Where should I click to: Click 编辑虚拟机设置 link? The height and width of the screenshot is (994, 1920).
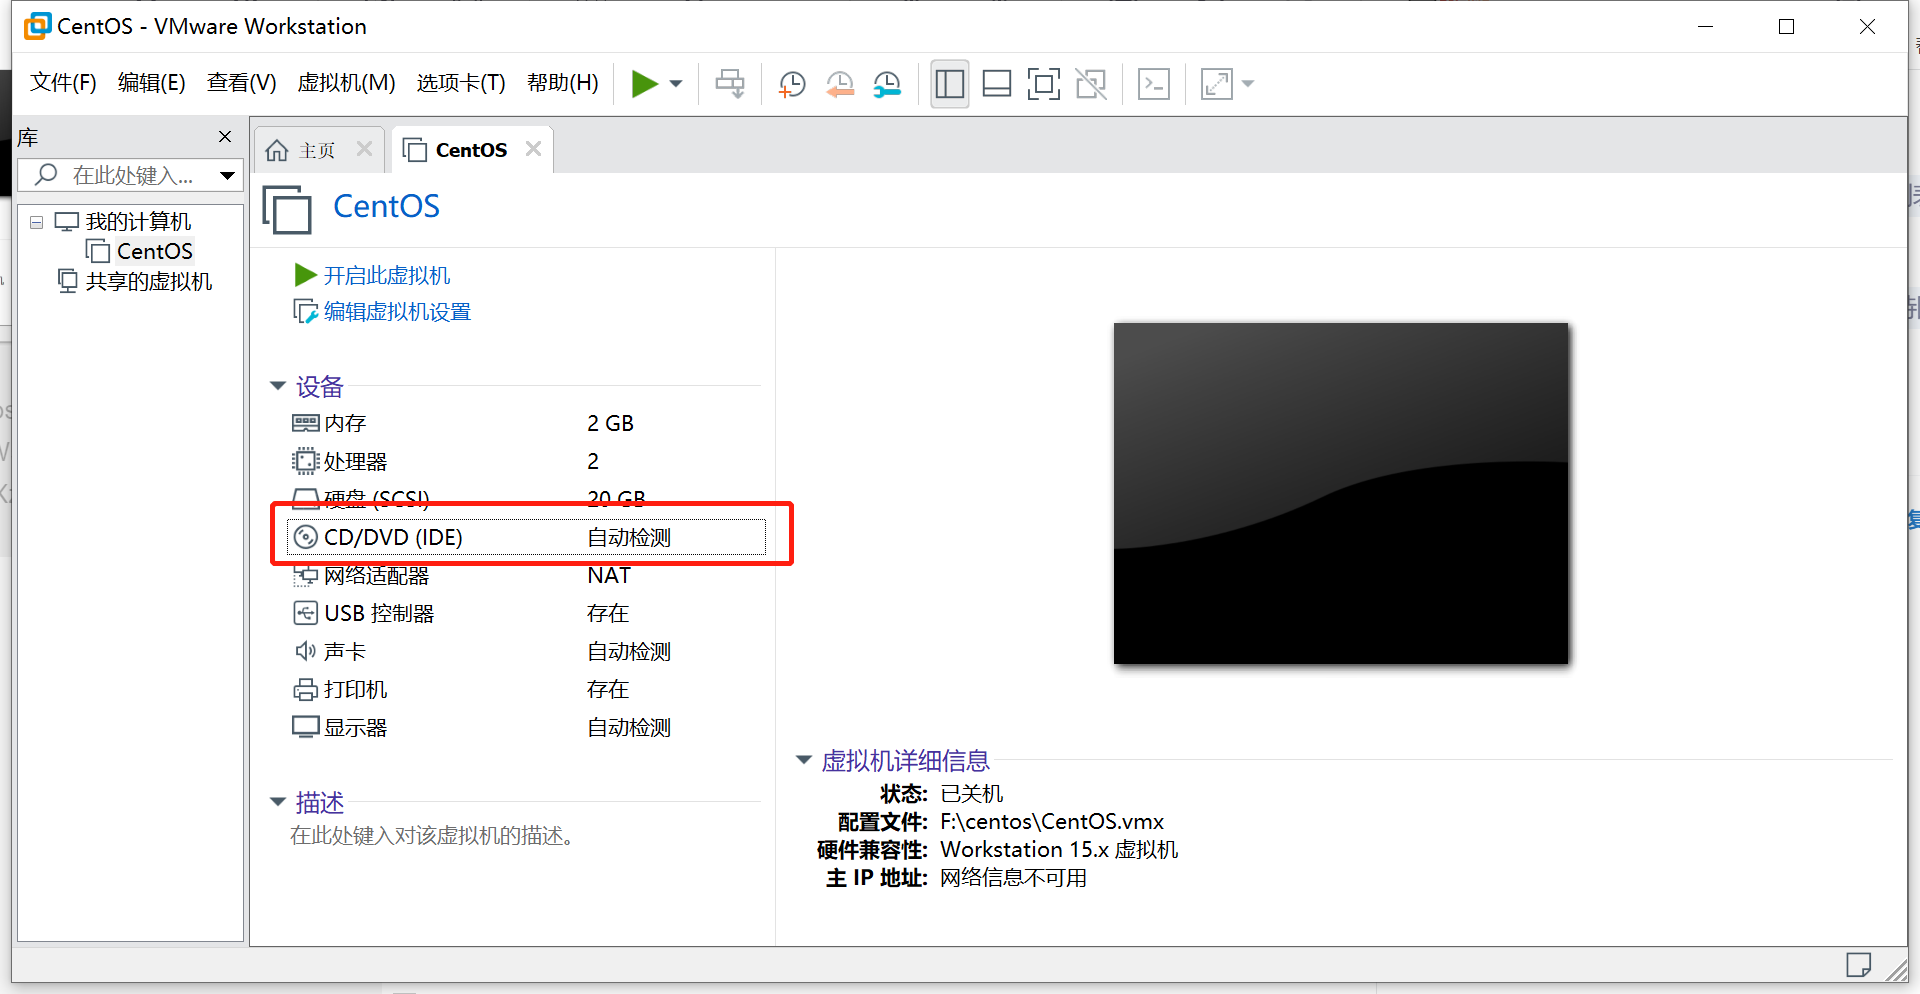[396, 311]
